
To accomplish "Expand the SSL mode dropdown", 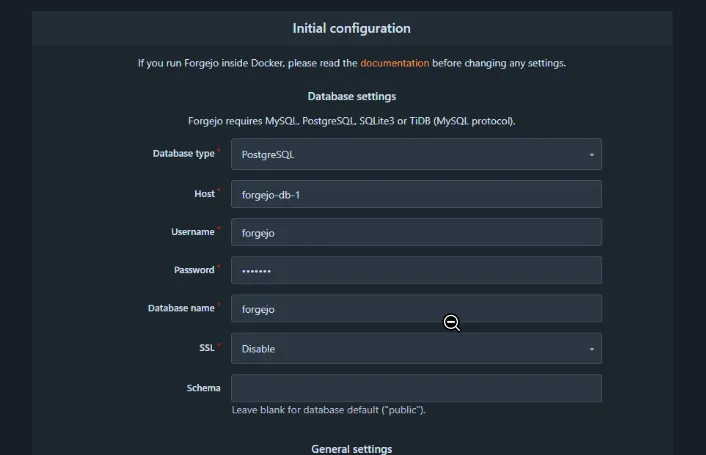I will click(416, 348).
